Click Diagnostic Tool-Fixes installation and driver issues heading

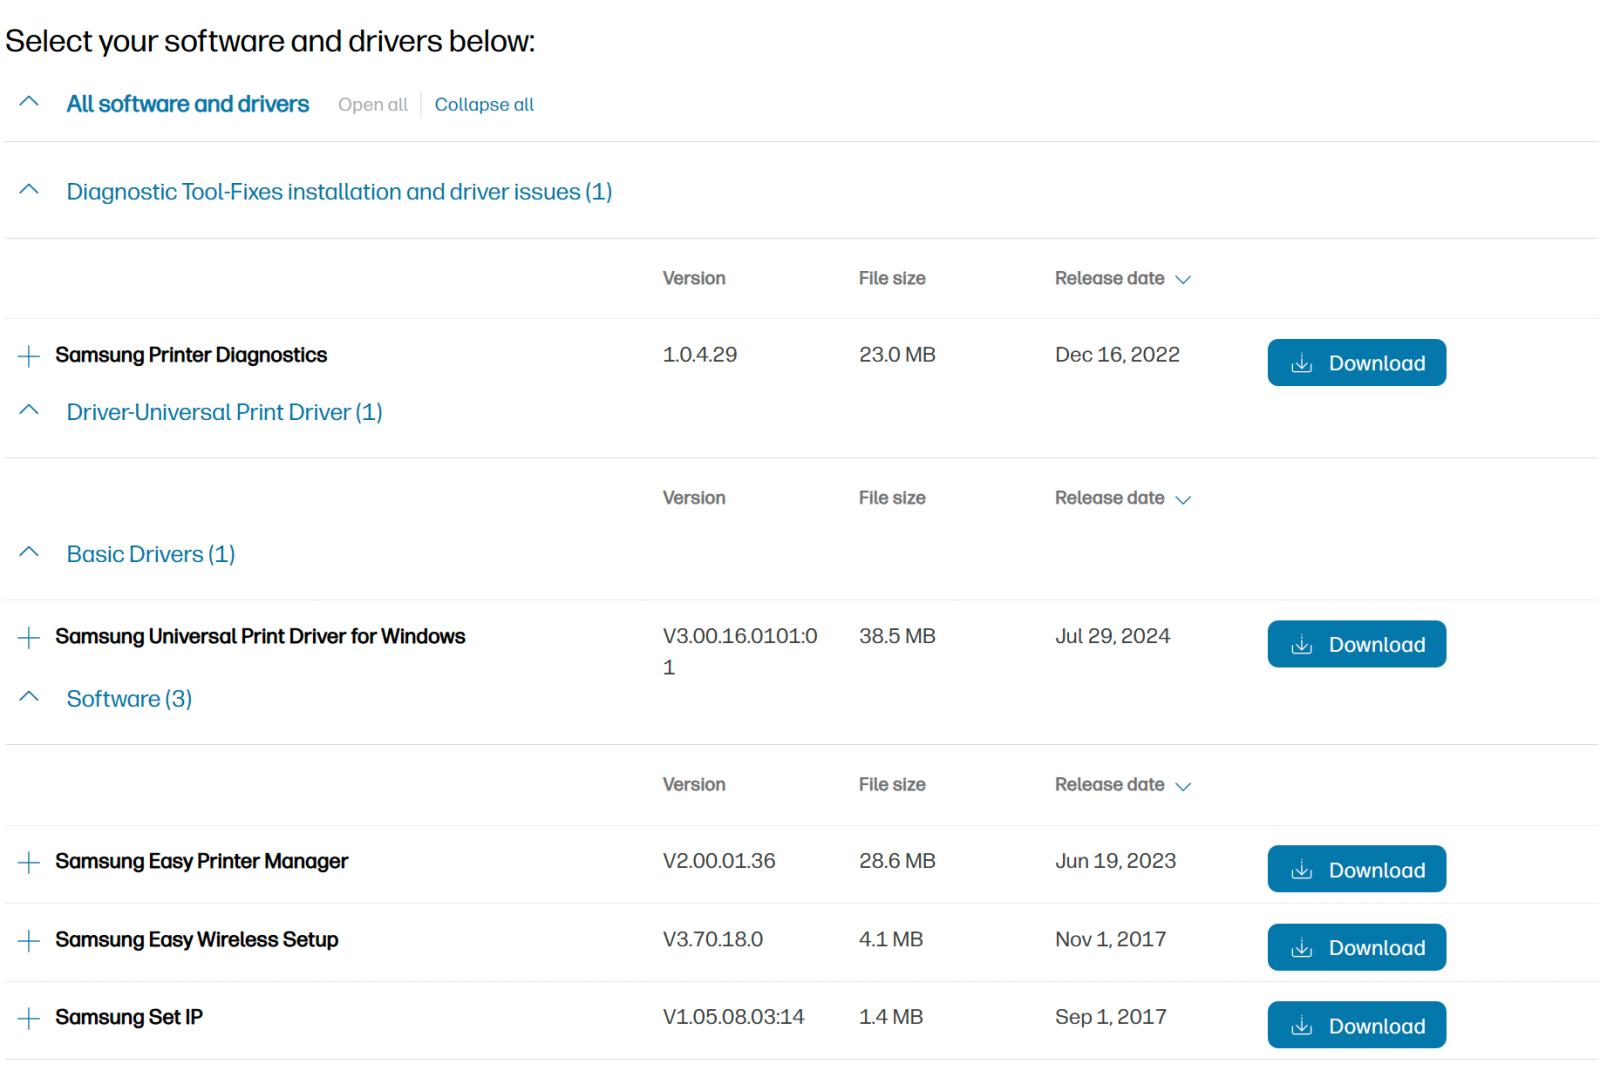[x=339, y=191]
